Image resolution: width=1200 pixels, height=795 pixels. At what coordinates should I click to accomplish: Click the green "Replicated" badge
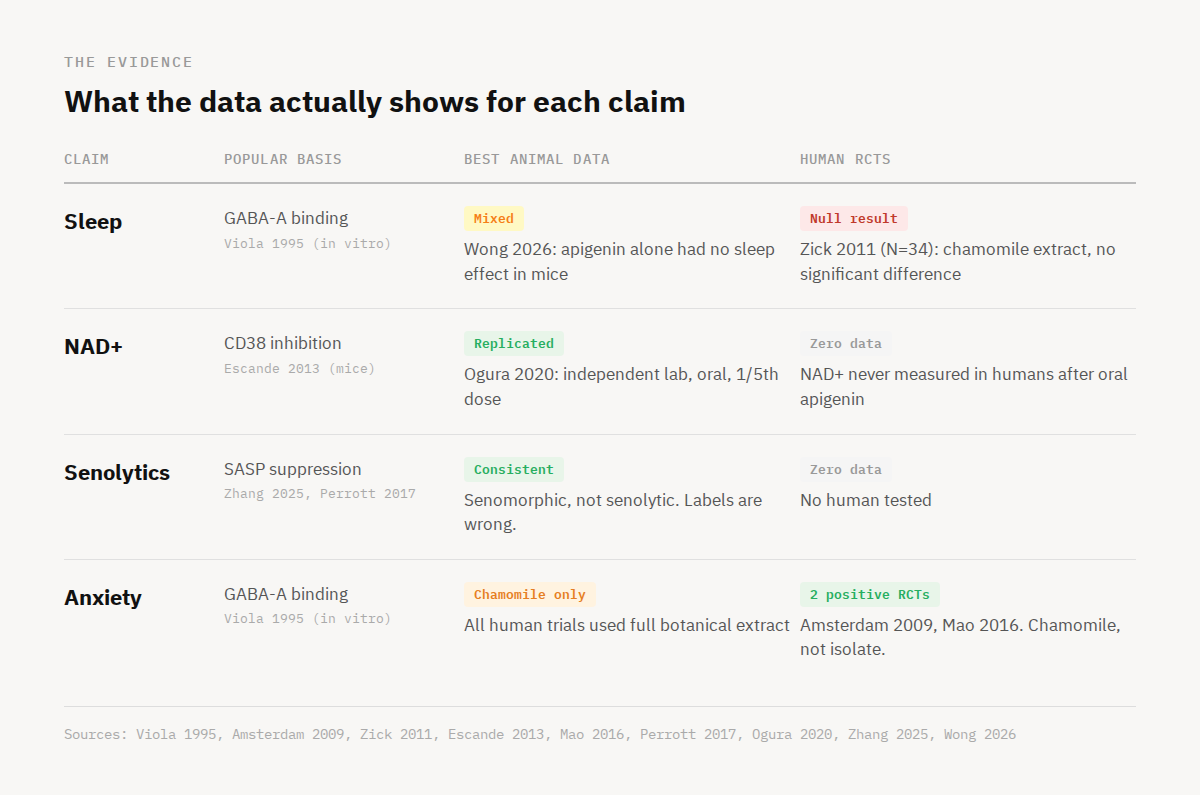(513, 344)
